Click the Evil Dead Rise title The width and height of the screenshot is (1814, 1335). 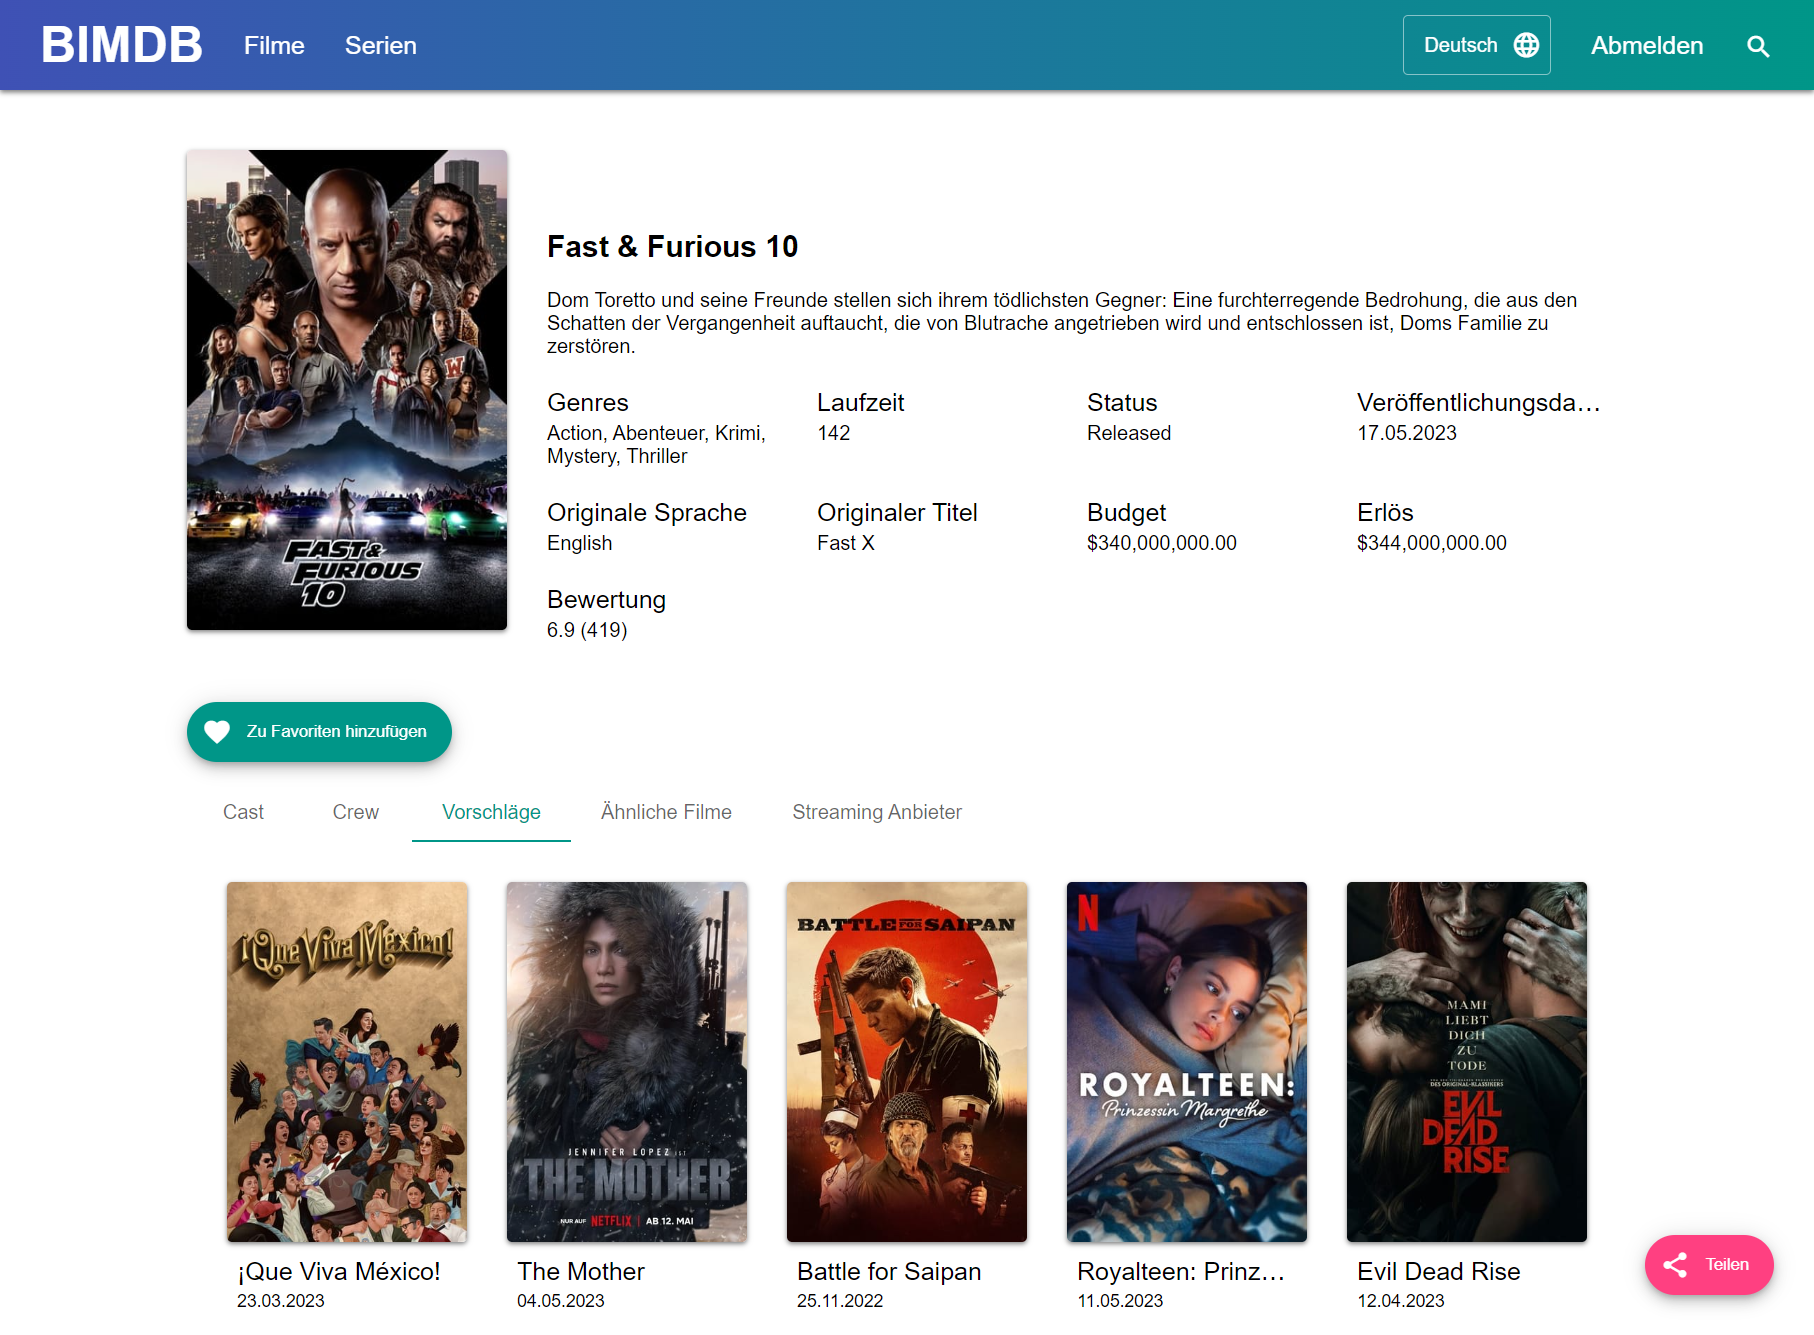[1439, 1272]
